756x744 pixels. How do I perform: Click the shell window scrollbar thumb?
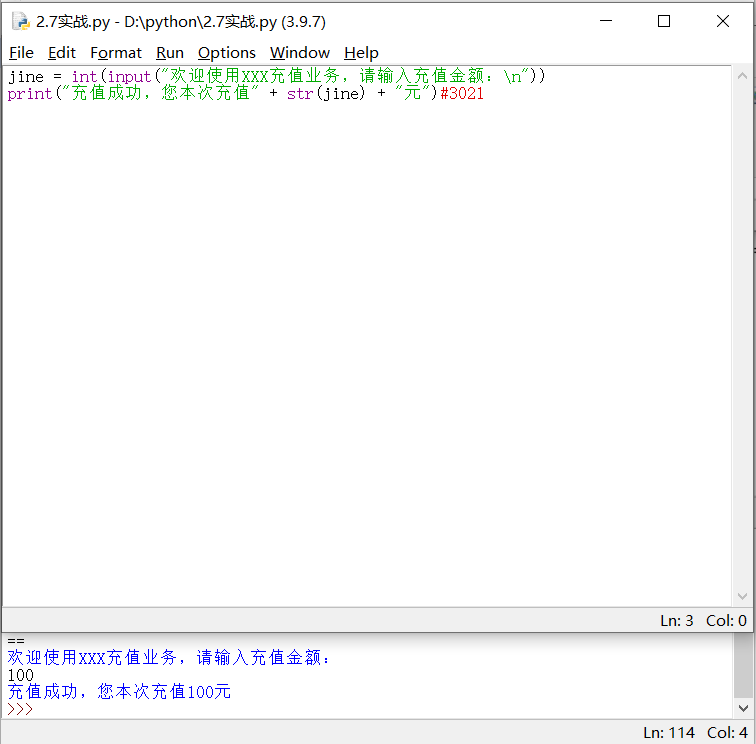click(x=742, y=666)
